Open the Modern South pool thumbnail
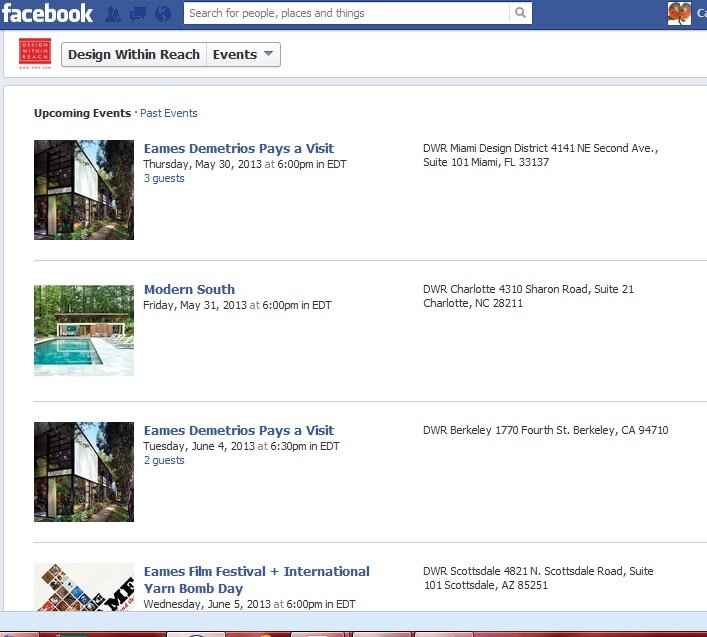Viewport: 707px width, 637px height. tap(84, 330)
